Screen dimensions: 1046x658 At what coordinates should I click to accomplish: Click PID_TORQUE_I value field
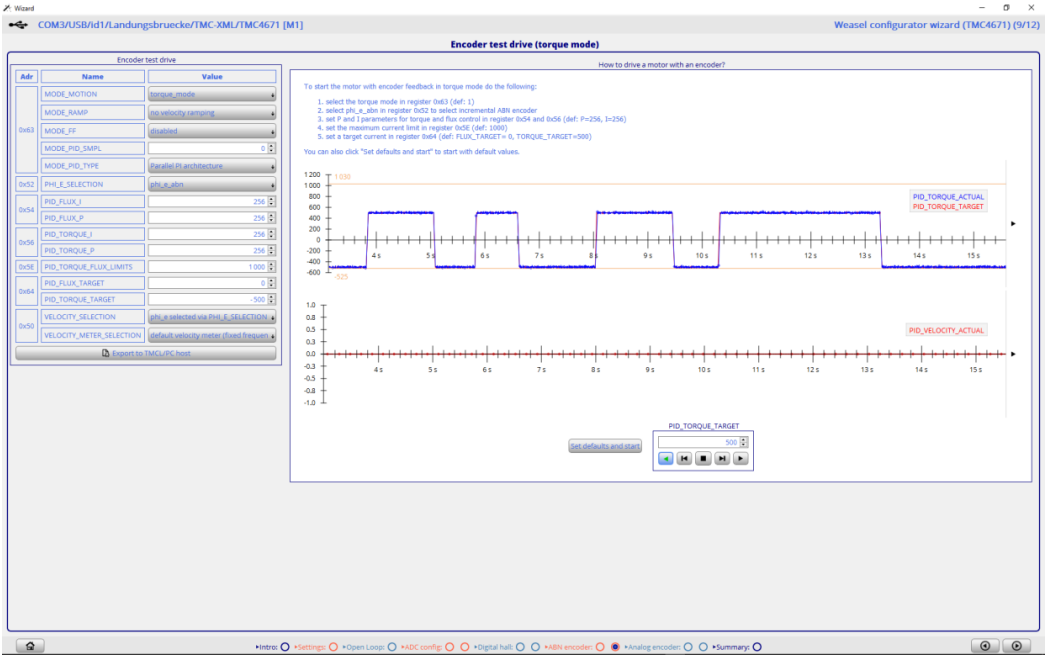coord(207,234)
